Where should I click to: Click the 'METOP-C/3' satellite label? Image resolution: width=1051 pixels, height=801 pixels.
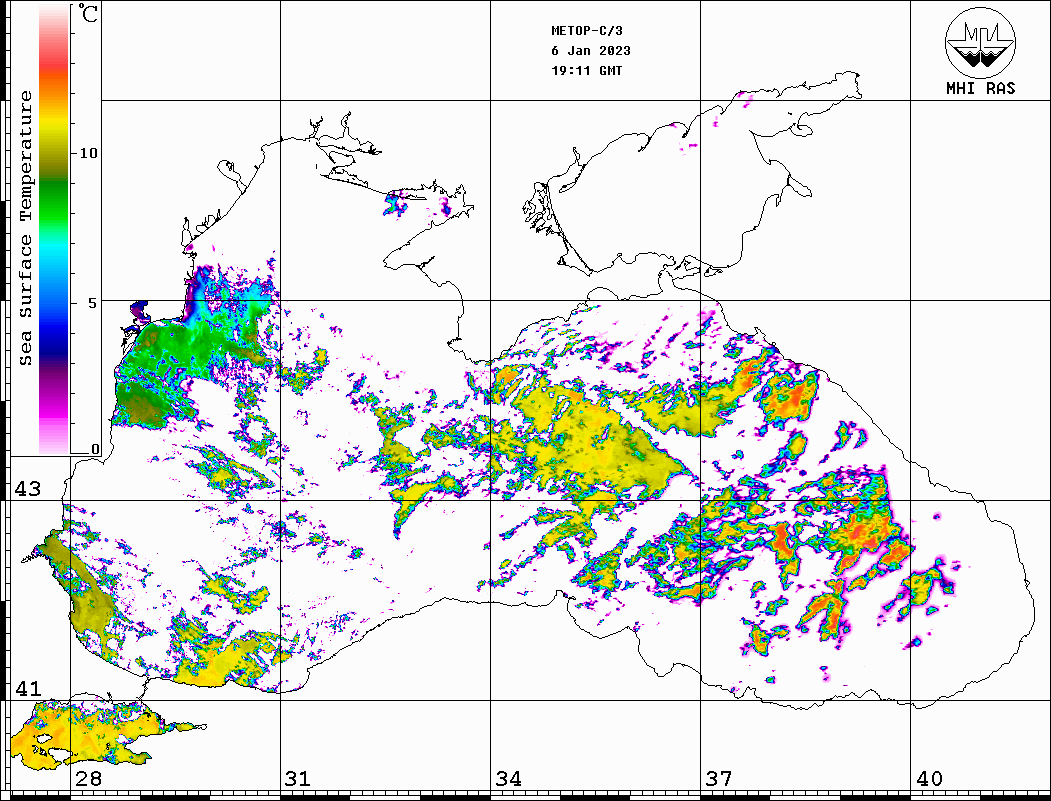[x=586, y=31]
